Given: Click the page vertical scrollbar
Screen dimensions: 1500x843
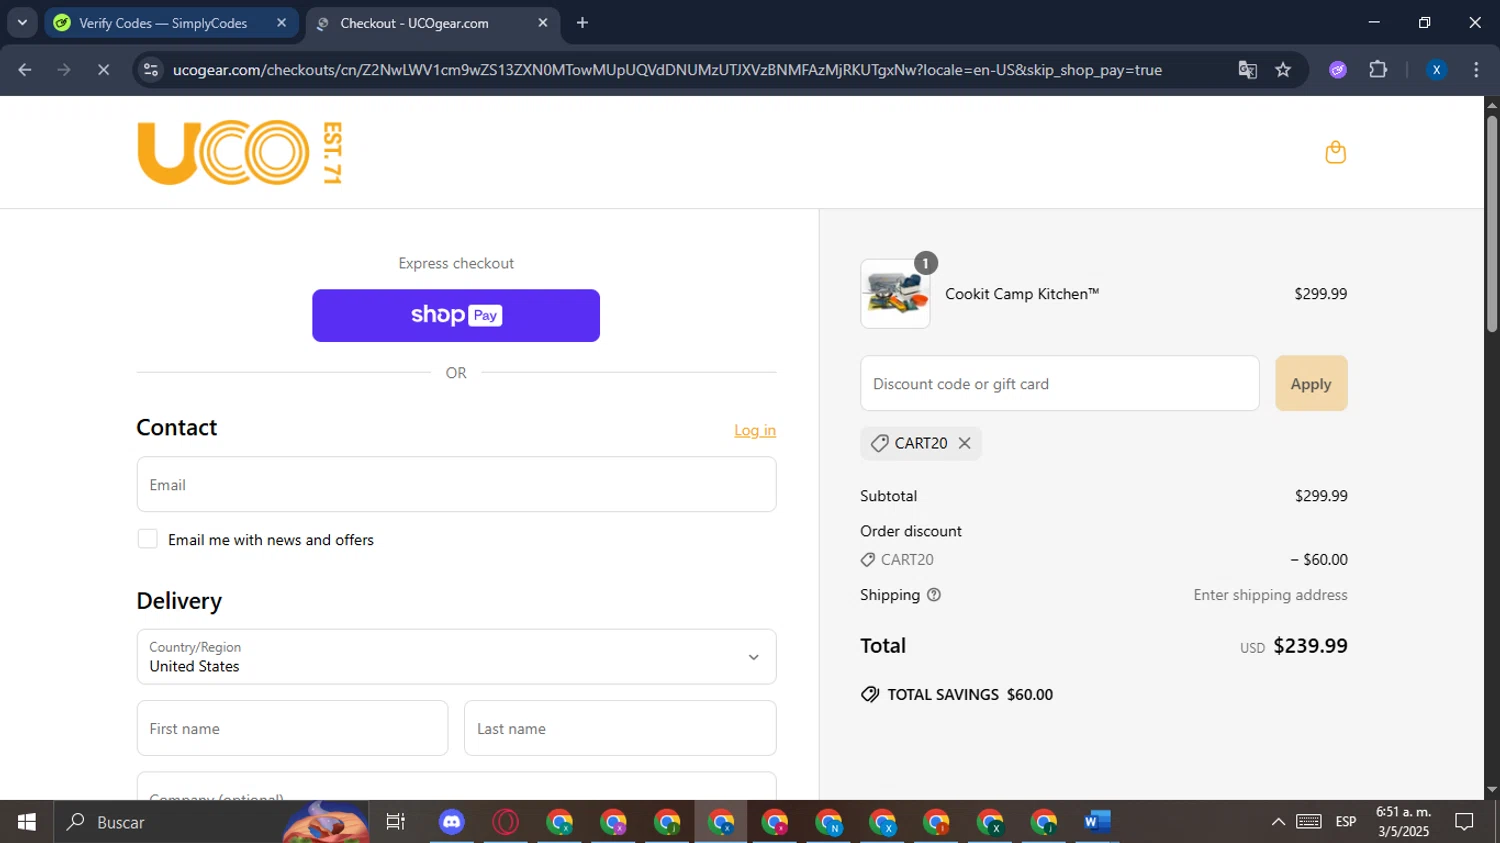Looking at the screenshot, I should coord(1492,225).
